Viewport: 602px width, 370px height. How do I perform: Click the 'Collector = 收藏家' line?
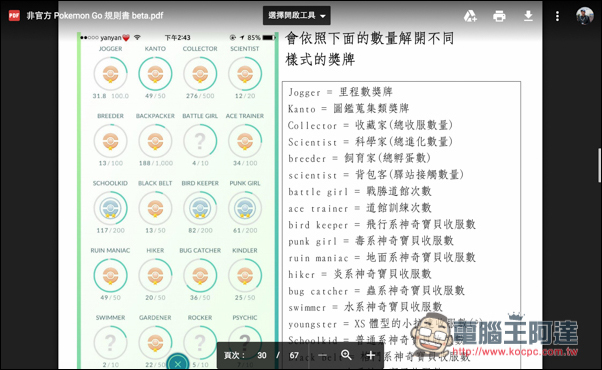tap(370, 125)
